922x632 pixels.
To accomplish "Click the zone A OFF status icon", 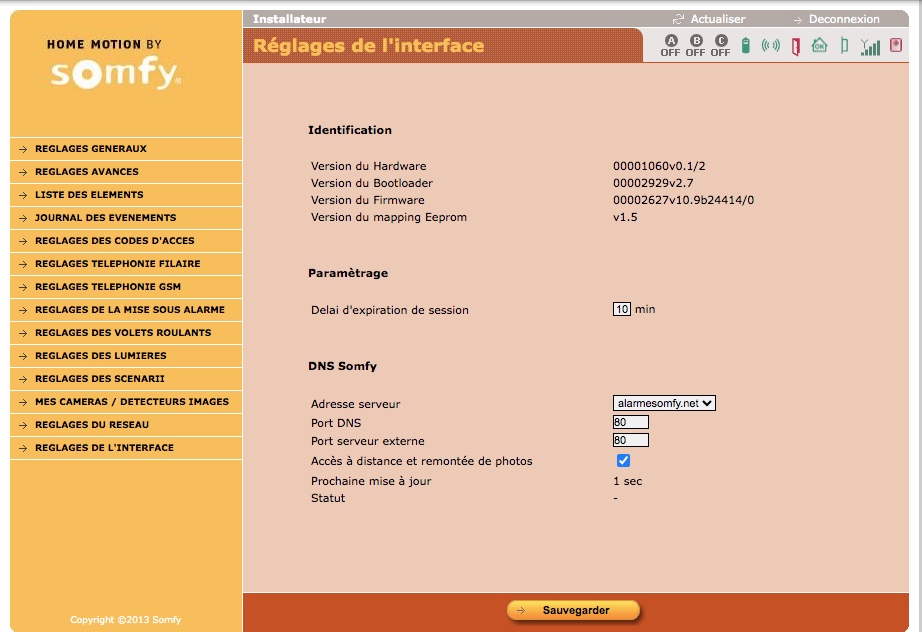I will pos(670,45).
